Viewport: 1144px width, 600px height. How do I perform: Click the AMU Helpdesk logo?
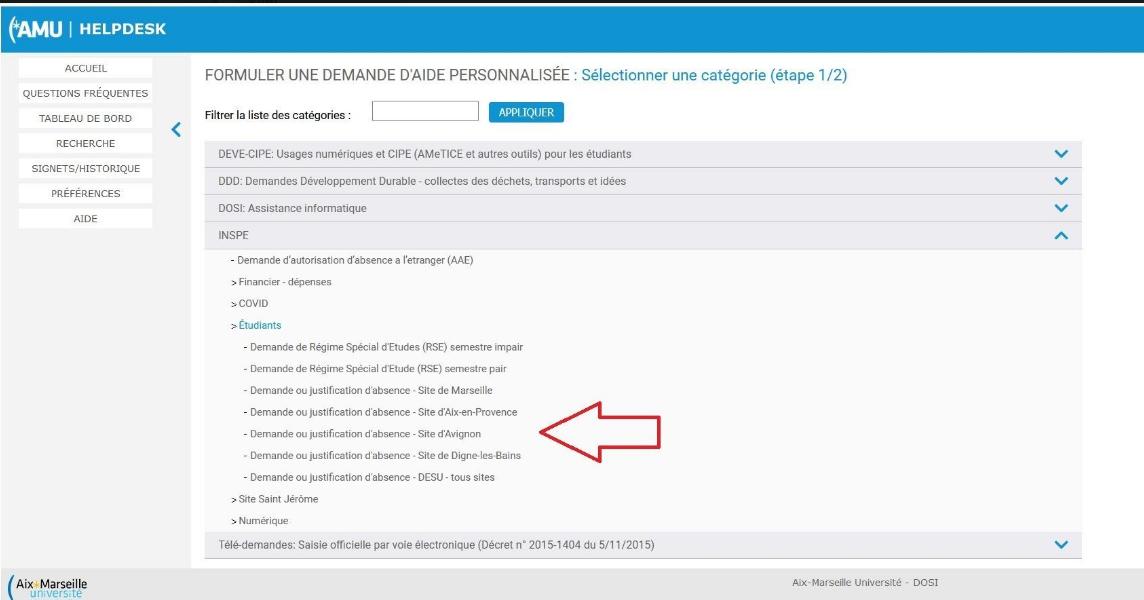tap(86, 28)
